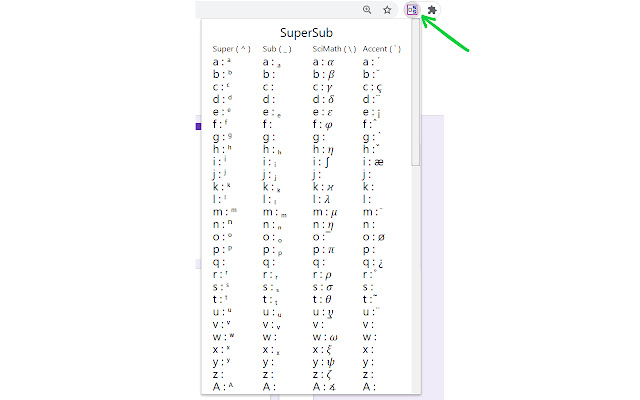
Task: Choose superscript n in the Super column
Action: coord(230,222)
